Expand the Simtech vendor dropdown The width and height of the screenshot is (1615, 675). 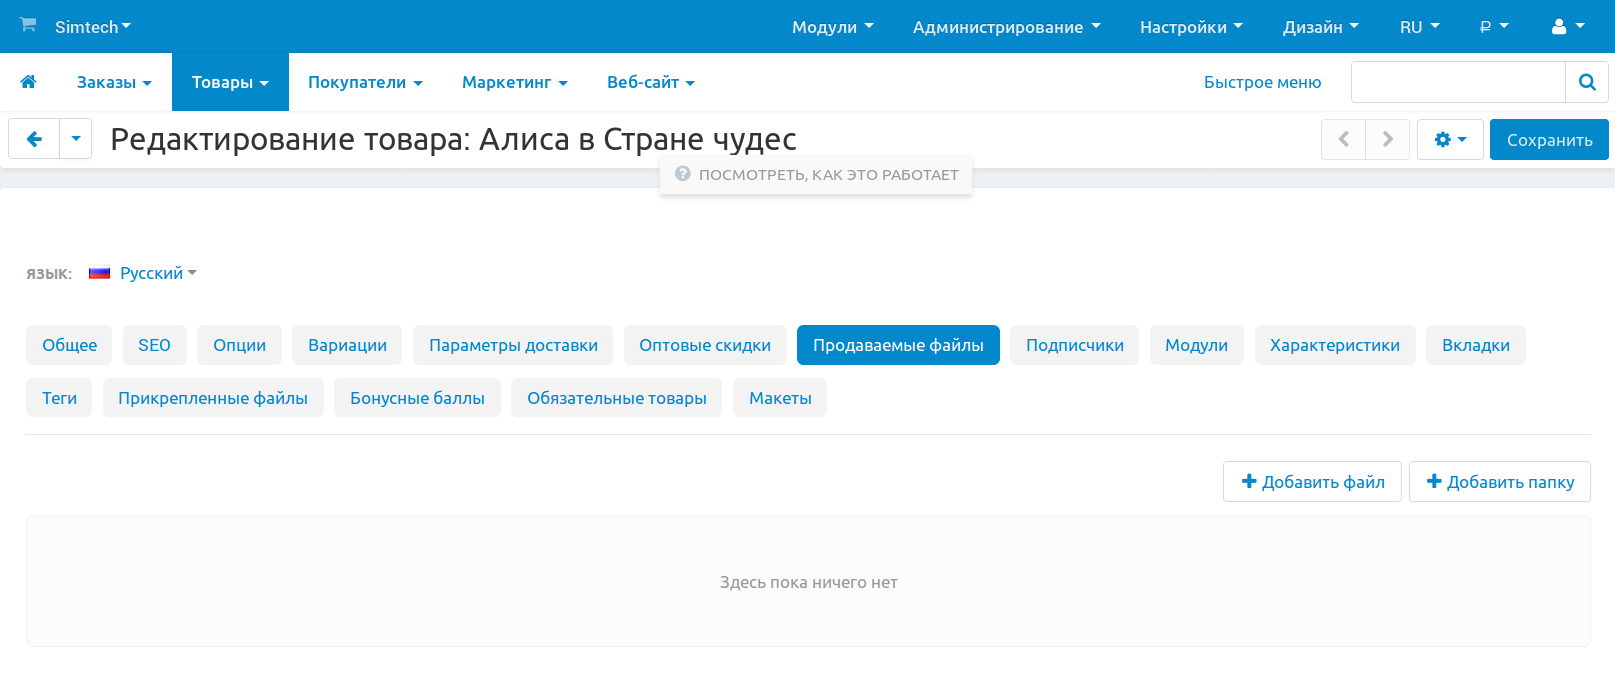point(93,27)
